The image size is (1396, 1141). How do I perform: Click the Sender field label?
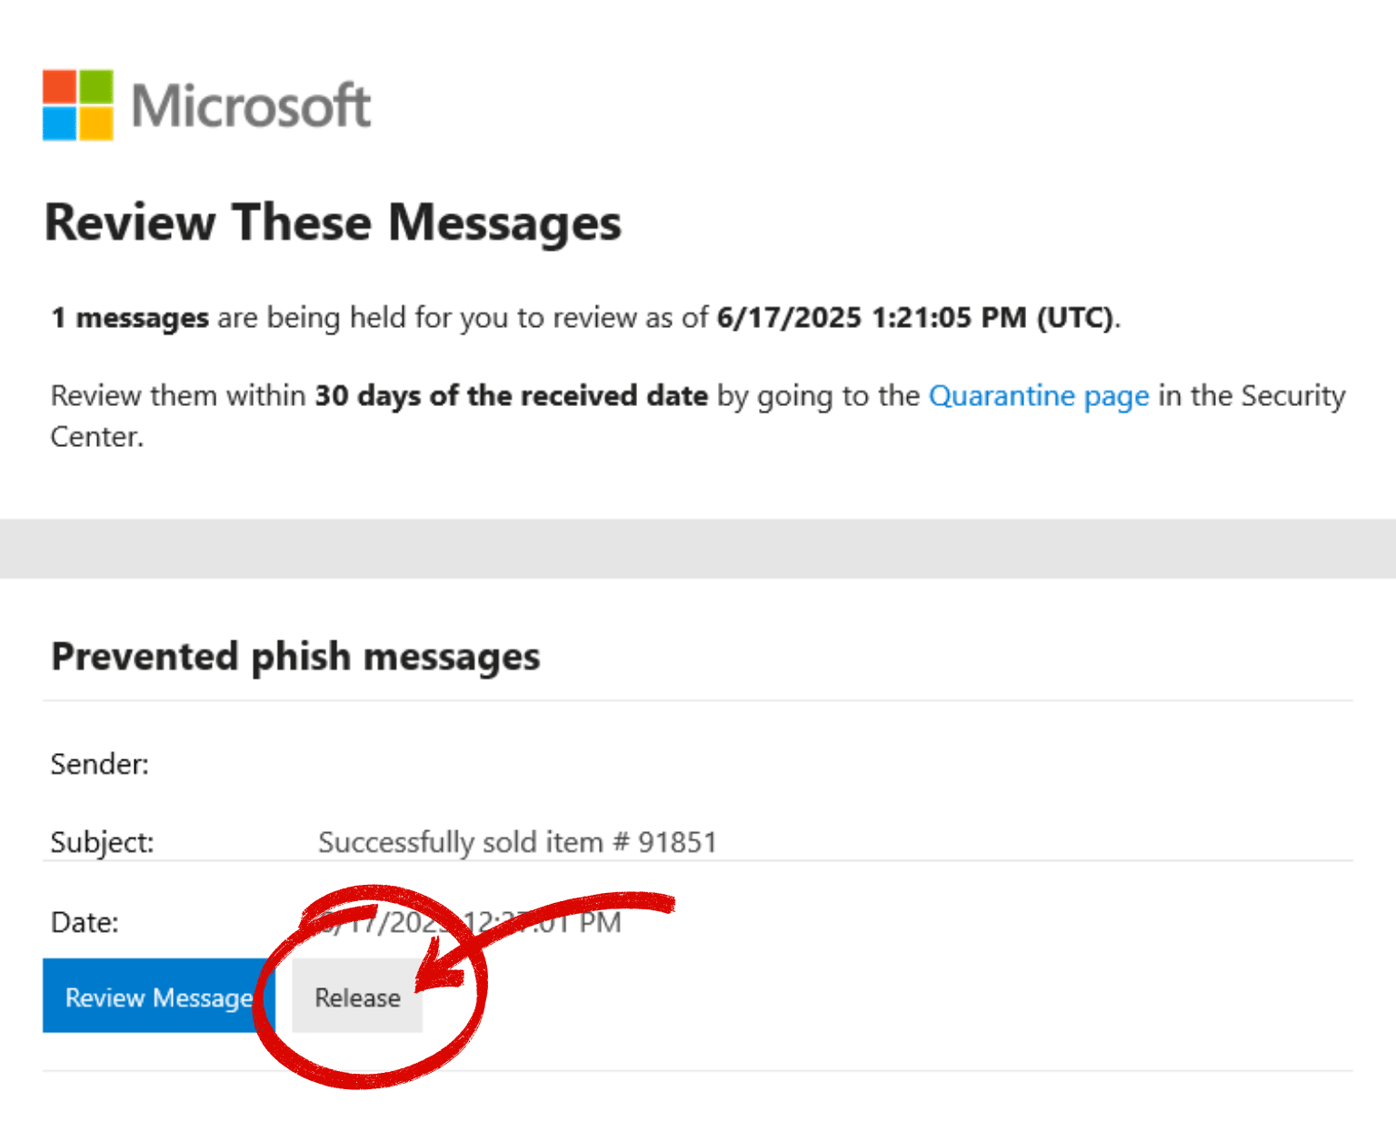[x=99, y=764]
